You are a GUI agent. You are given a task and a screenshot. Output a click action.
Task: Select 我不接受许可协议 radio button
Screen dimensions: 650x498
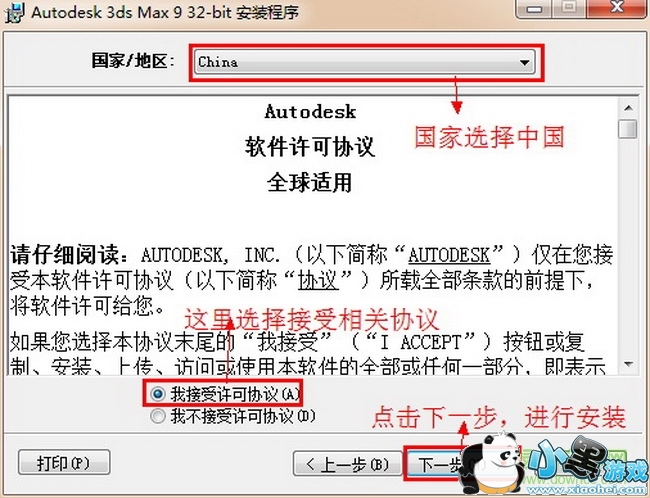click(158, 415)
